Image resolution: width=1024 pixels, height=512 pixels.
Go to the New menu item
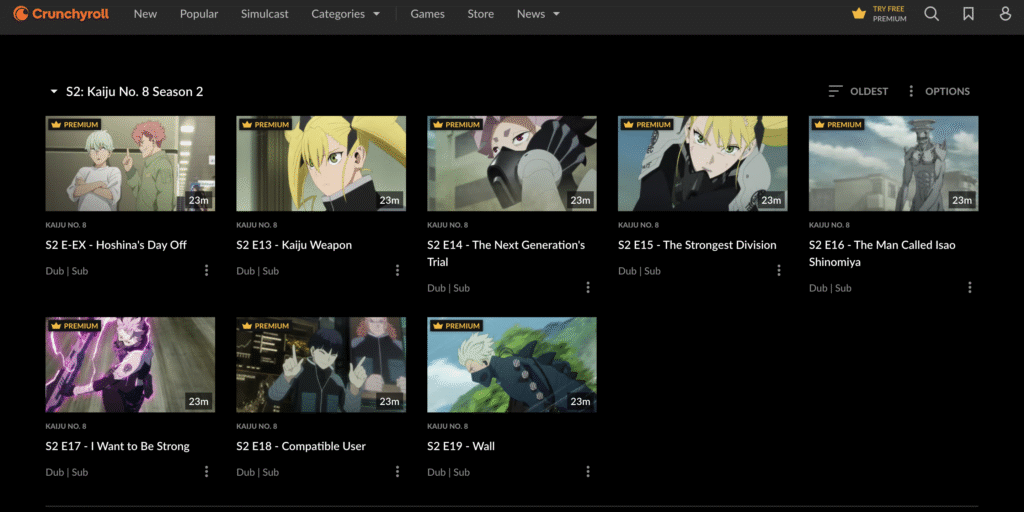[145, 14]
